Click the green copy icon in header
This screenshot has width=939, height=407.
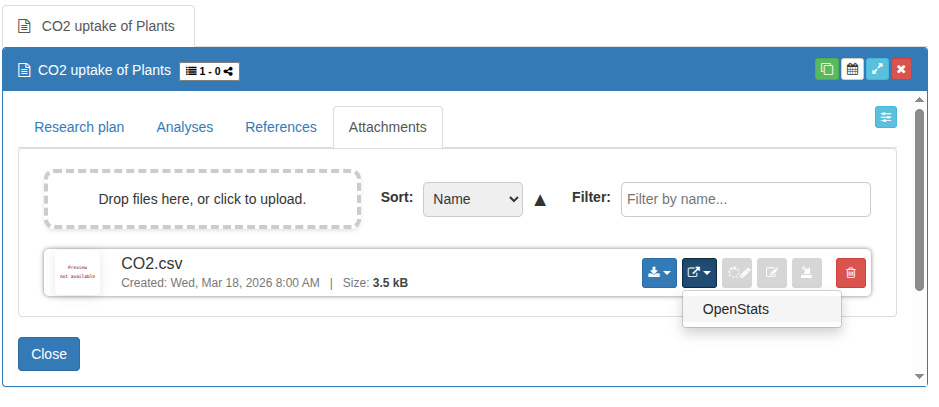(x=827, y=70)
